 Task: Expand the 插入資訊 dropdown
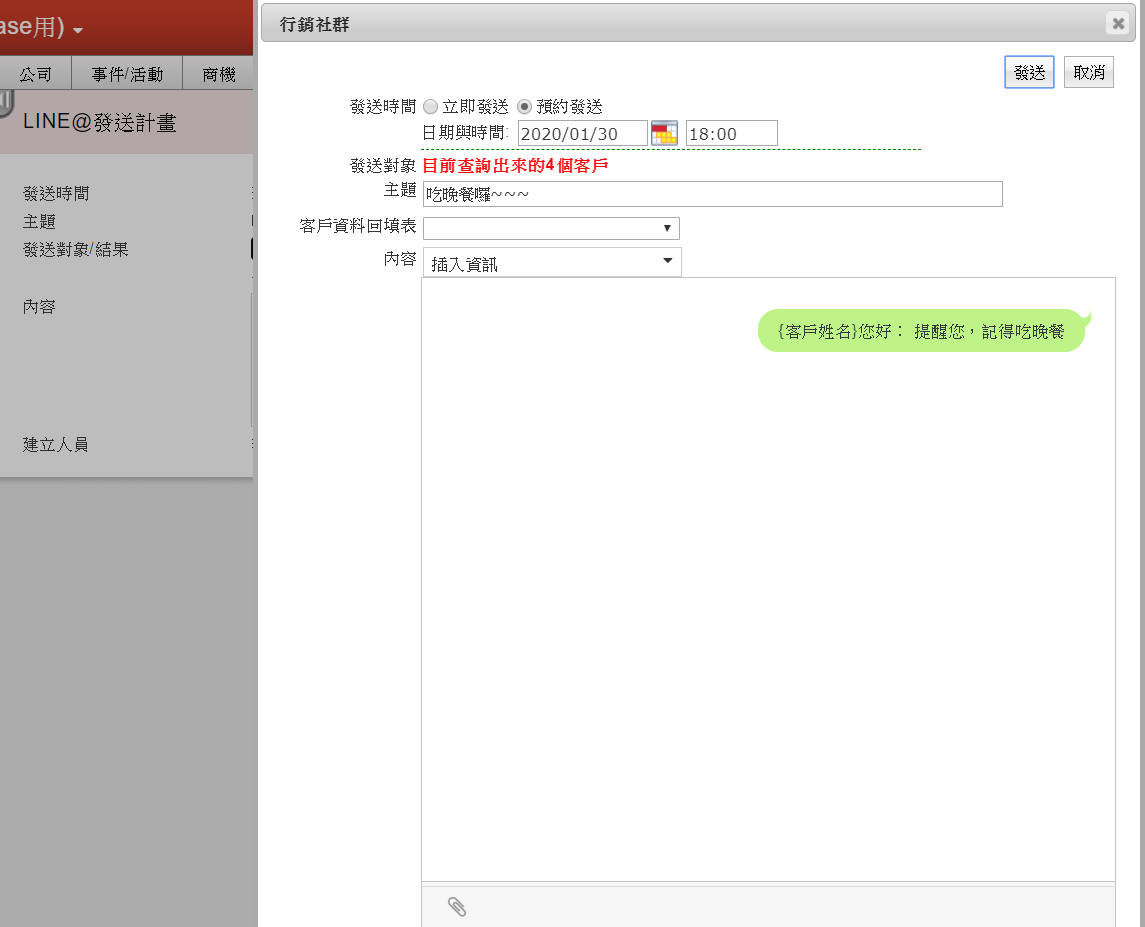click(x=552, y=262)
